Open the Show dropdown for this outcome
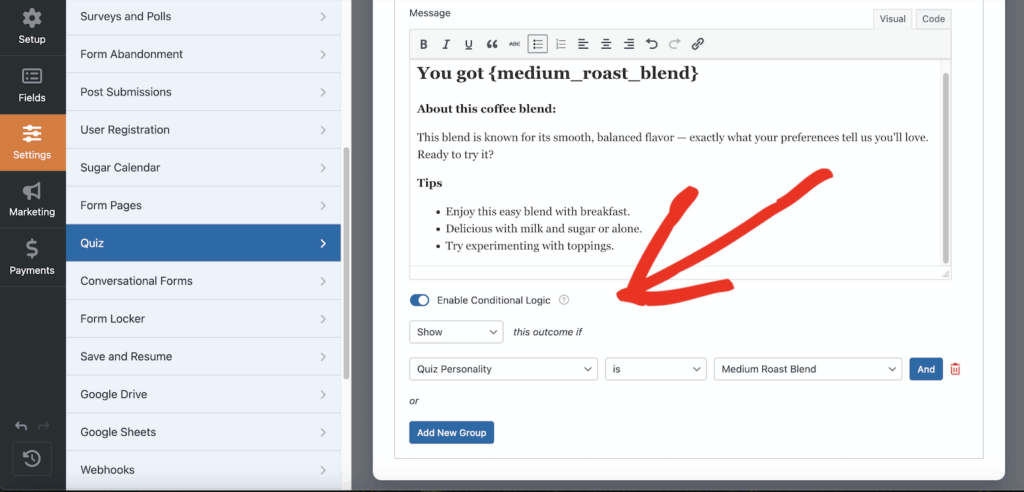 pos(456,332)
